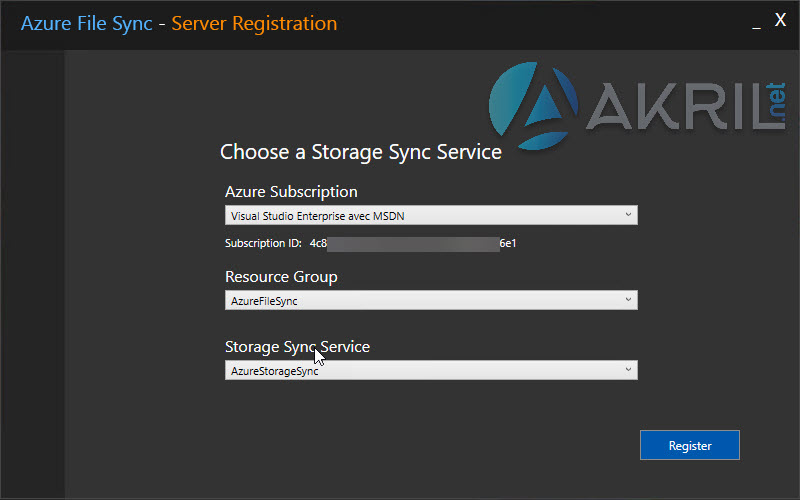Click the Resource Group label
Image resolution: width=800 pixels, height=500 pixels.
(x=281, y=277)
